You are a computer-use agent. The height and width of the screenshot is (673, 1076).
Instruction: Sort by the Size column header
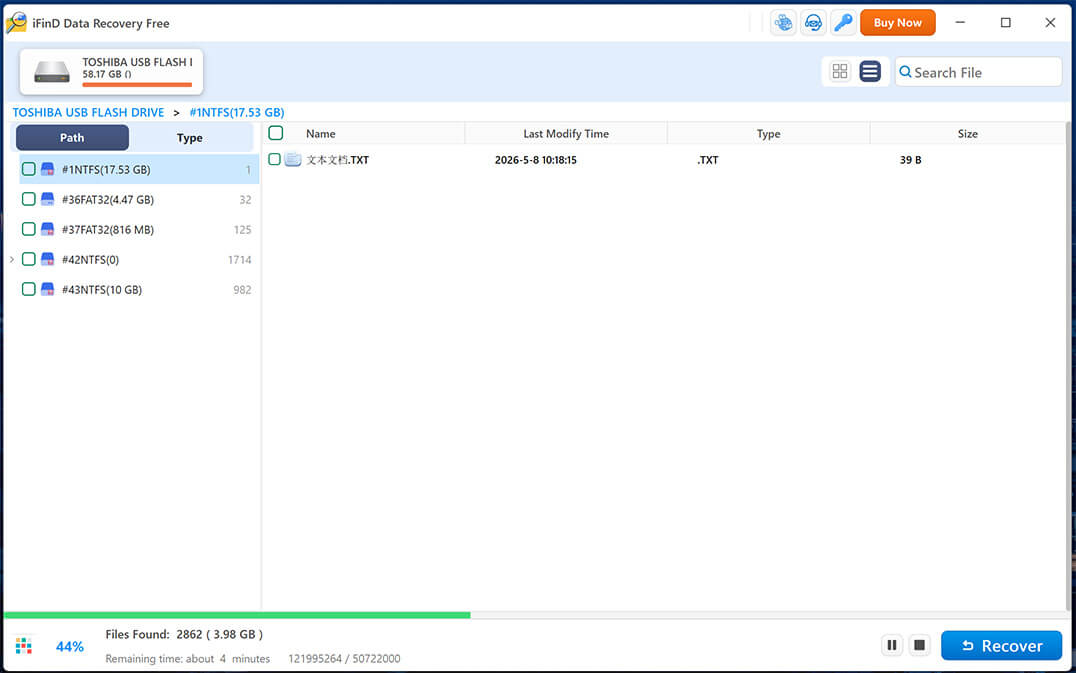coord(968,134)
